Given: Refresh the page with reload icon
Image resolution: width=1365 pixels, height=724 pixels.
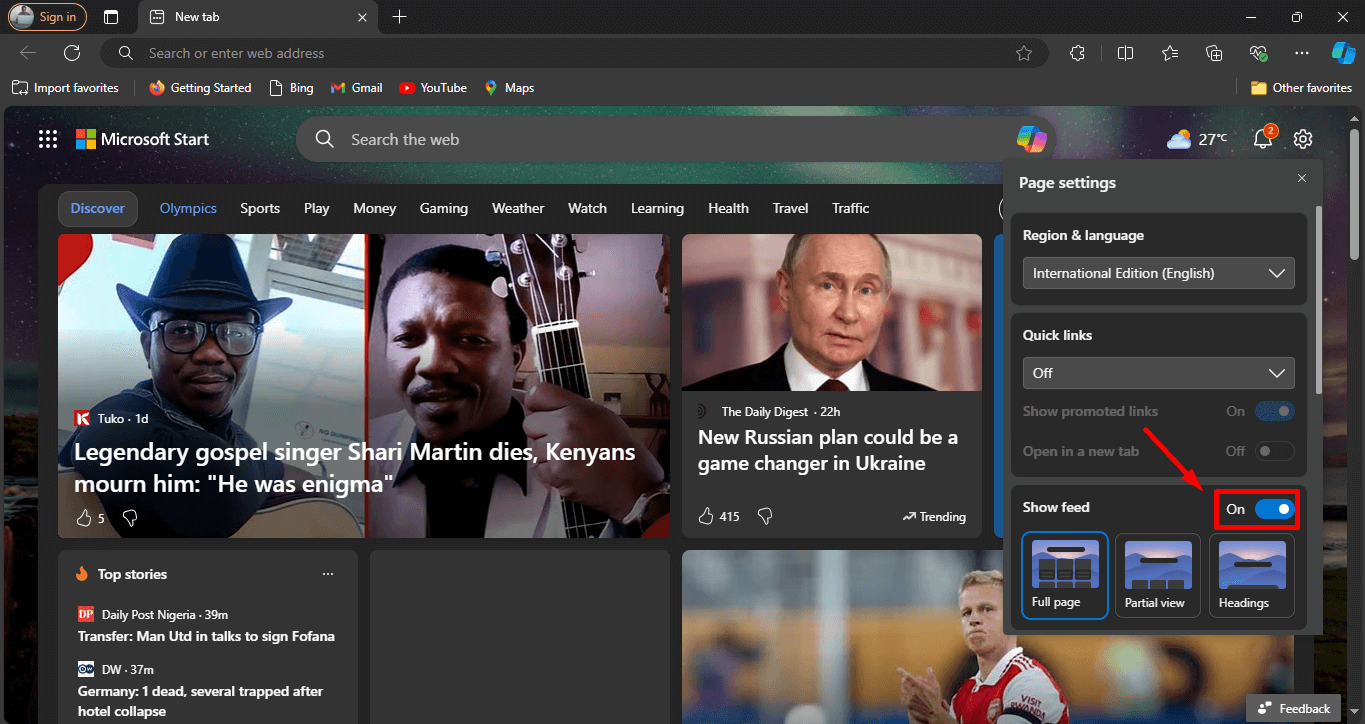Looking at the screenshot, I should coord(72,53).
